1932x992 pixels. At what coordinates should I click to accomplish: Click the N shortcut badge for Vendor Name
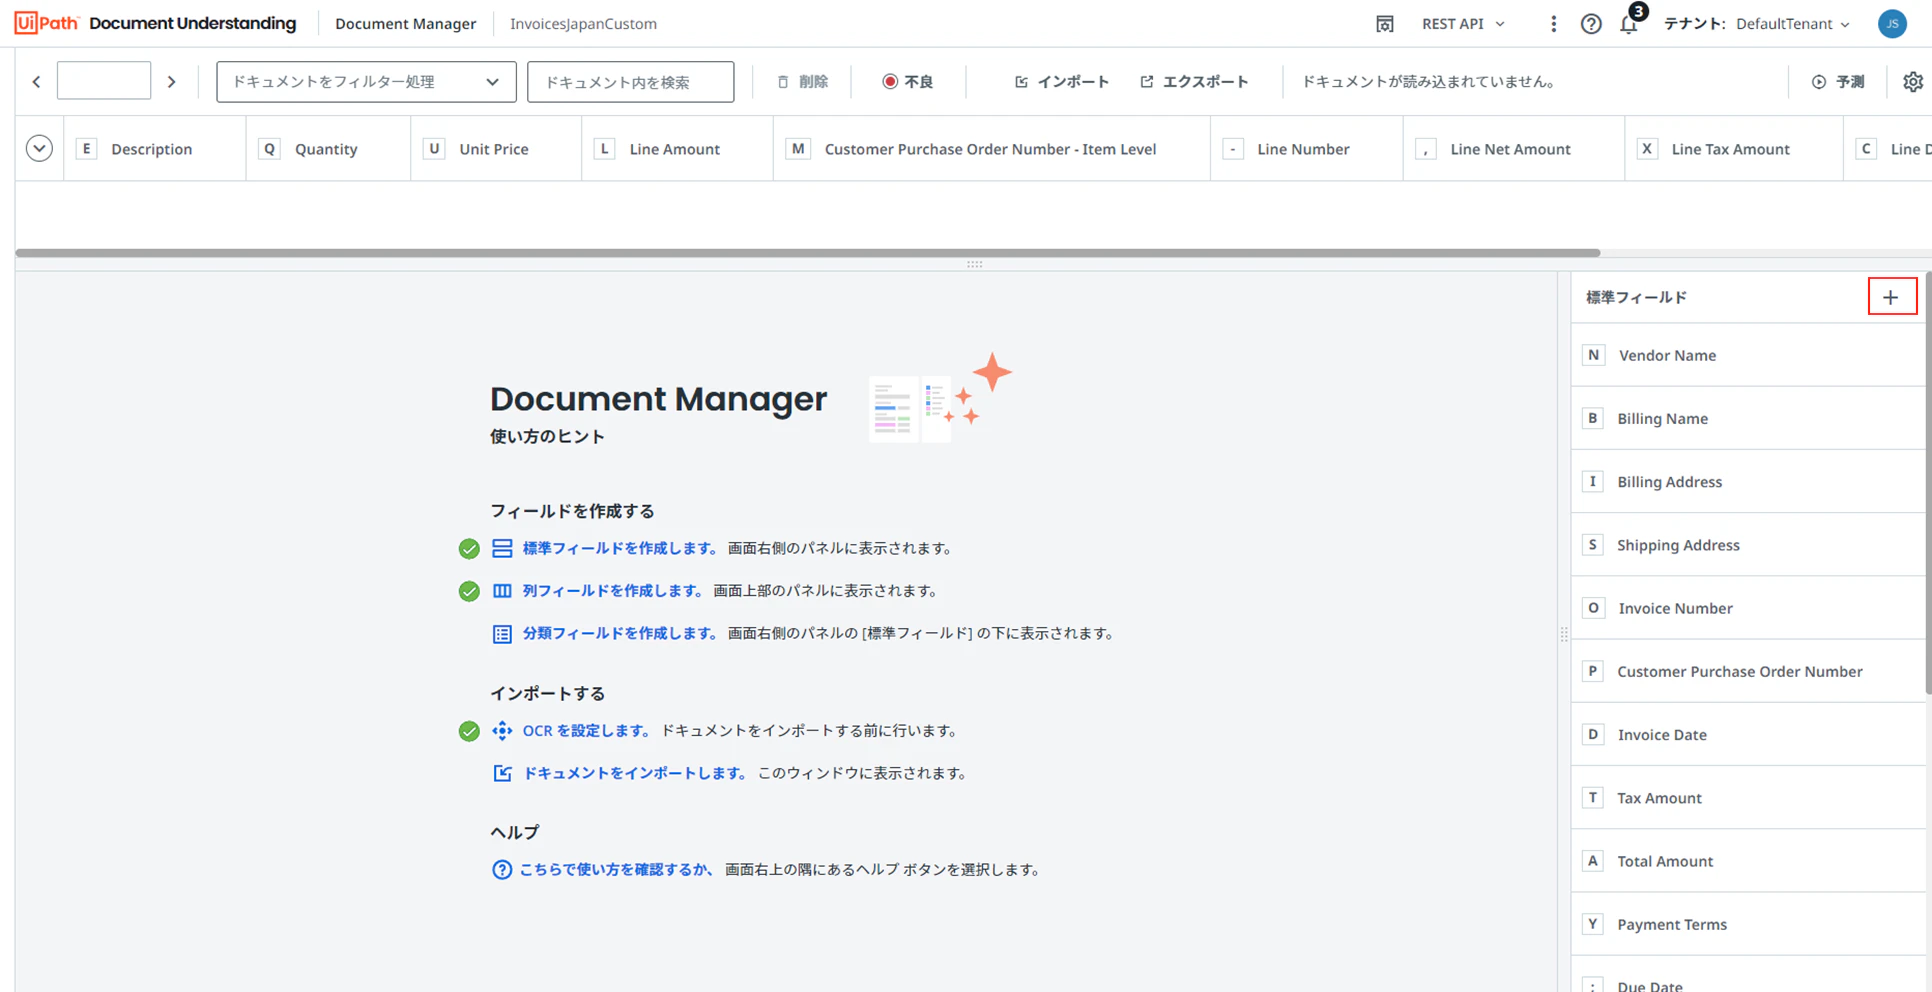(x=1593, y=355)
